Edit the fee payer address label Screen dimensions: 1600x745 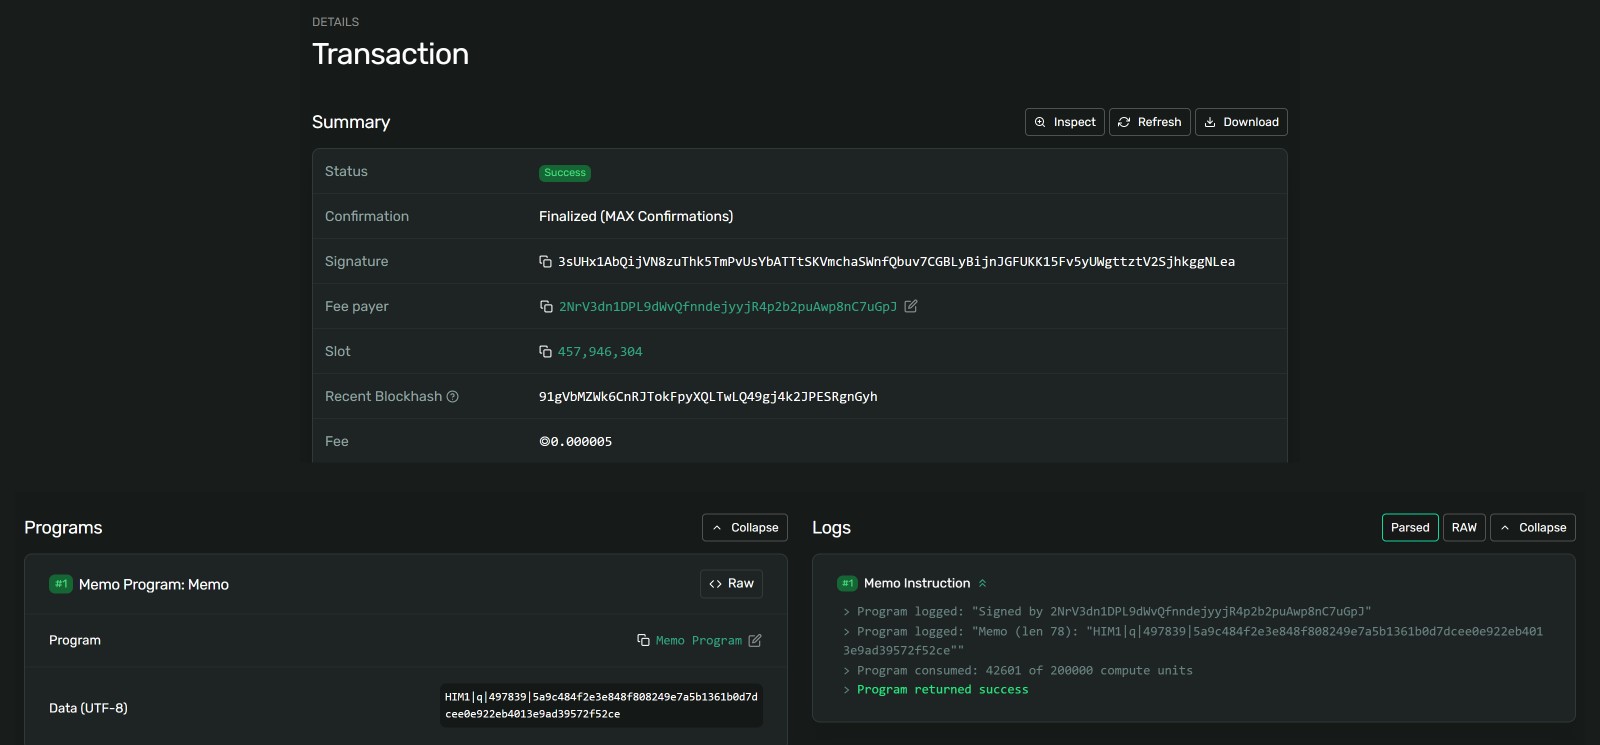(x=911, y=306)
